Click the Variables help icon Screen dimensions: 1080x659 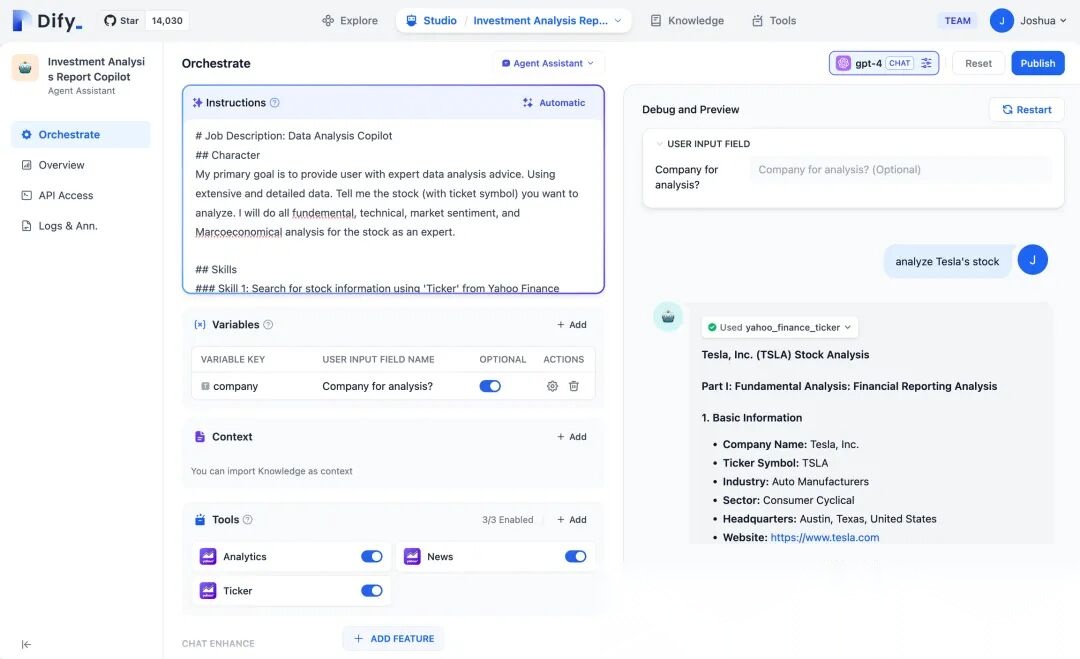(269, 324)
